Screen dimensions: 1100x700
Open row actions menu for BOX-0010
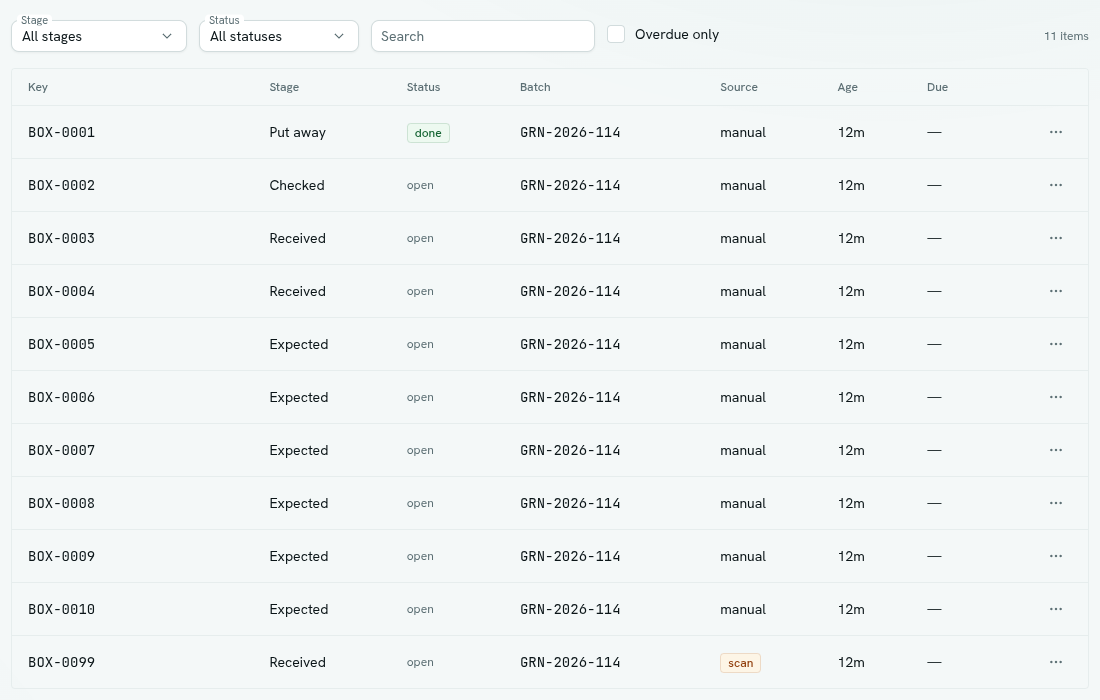(1055, 609)
